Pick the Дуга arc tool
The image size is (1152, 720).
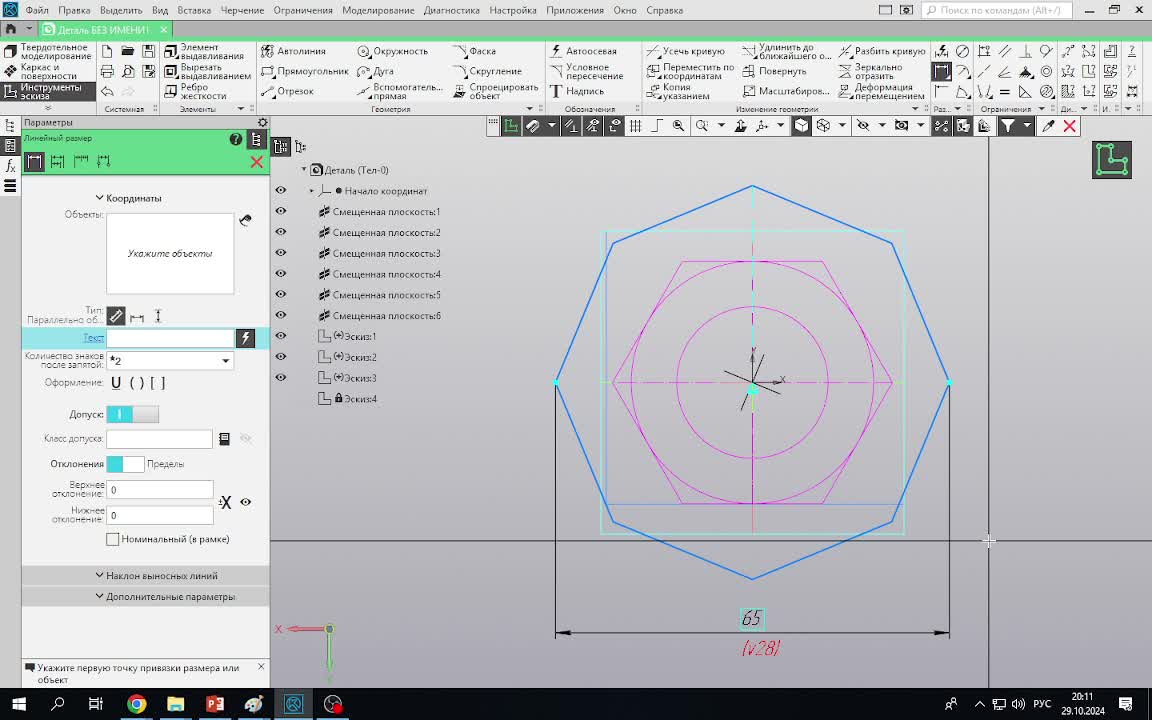click(x=375, y=71)
